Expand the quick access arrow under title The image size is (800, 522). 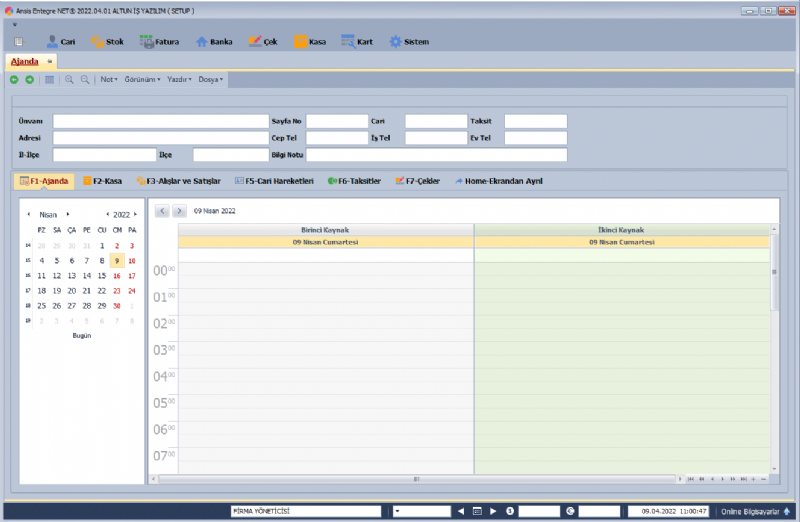pyautogui.click(x=15, y=24)
